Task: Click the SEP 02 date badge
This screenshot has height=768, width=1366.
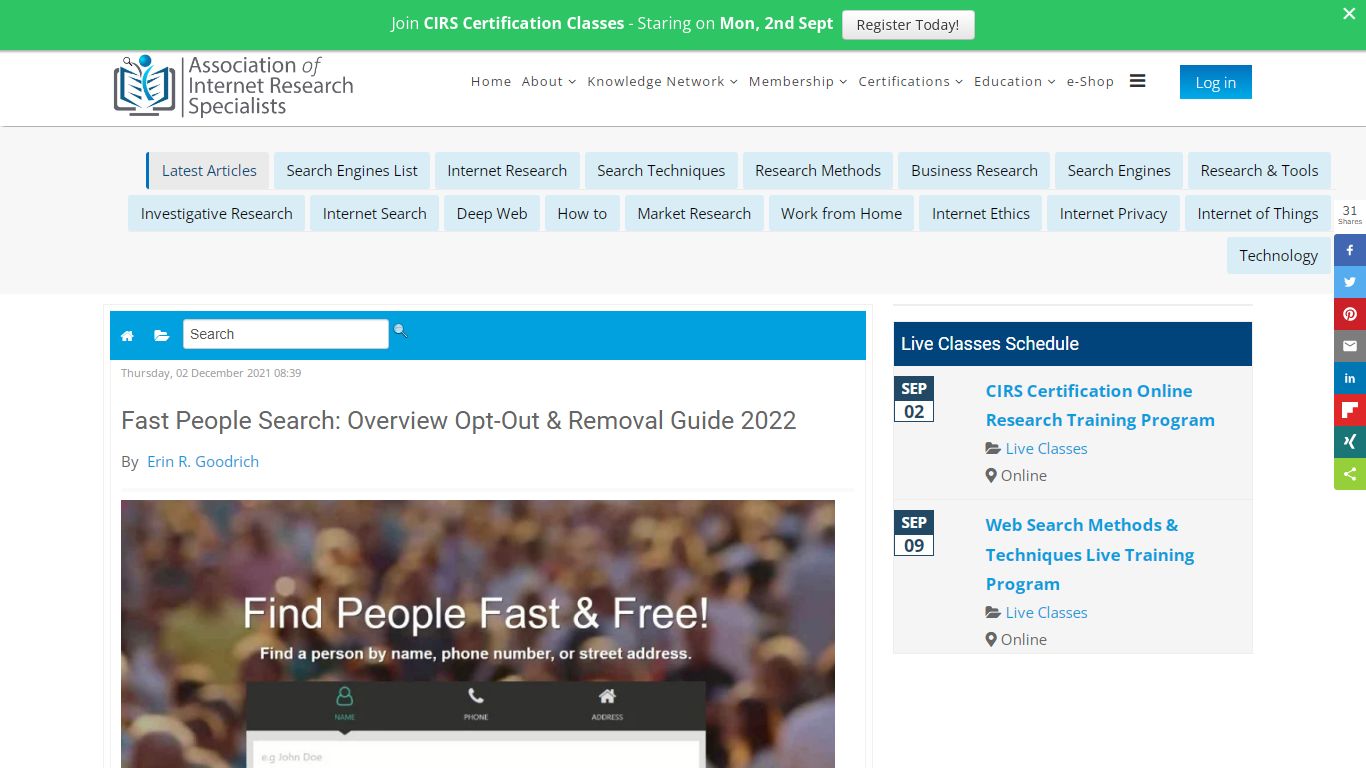Action: 914,400
